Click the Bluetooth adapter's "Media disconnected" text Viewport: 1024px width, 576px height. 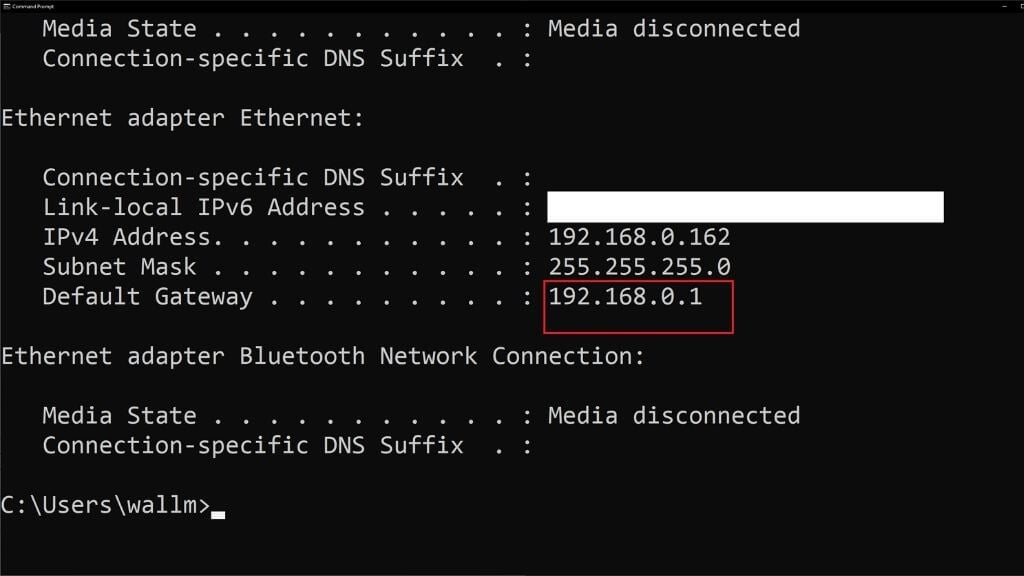tap(673, 416)
